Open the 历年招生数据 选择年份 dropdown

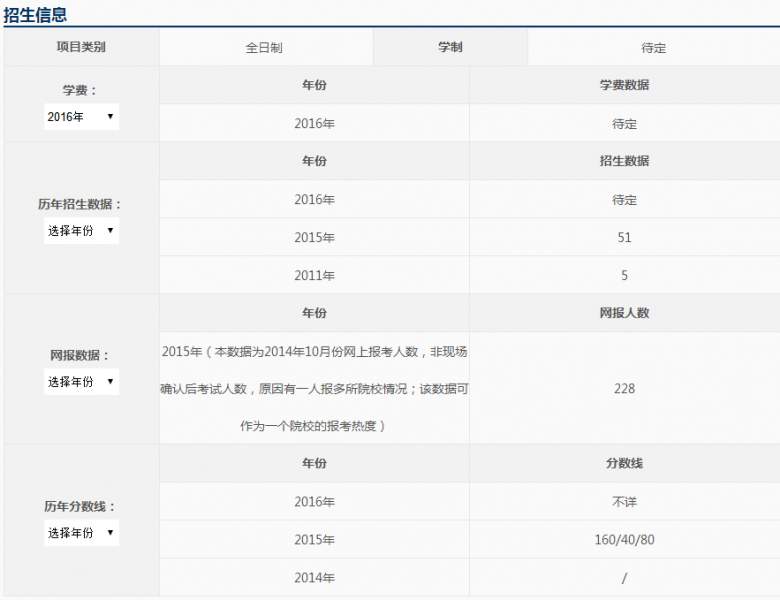coord(81,230)
